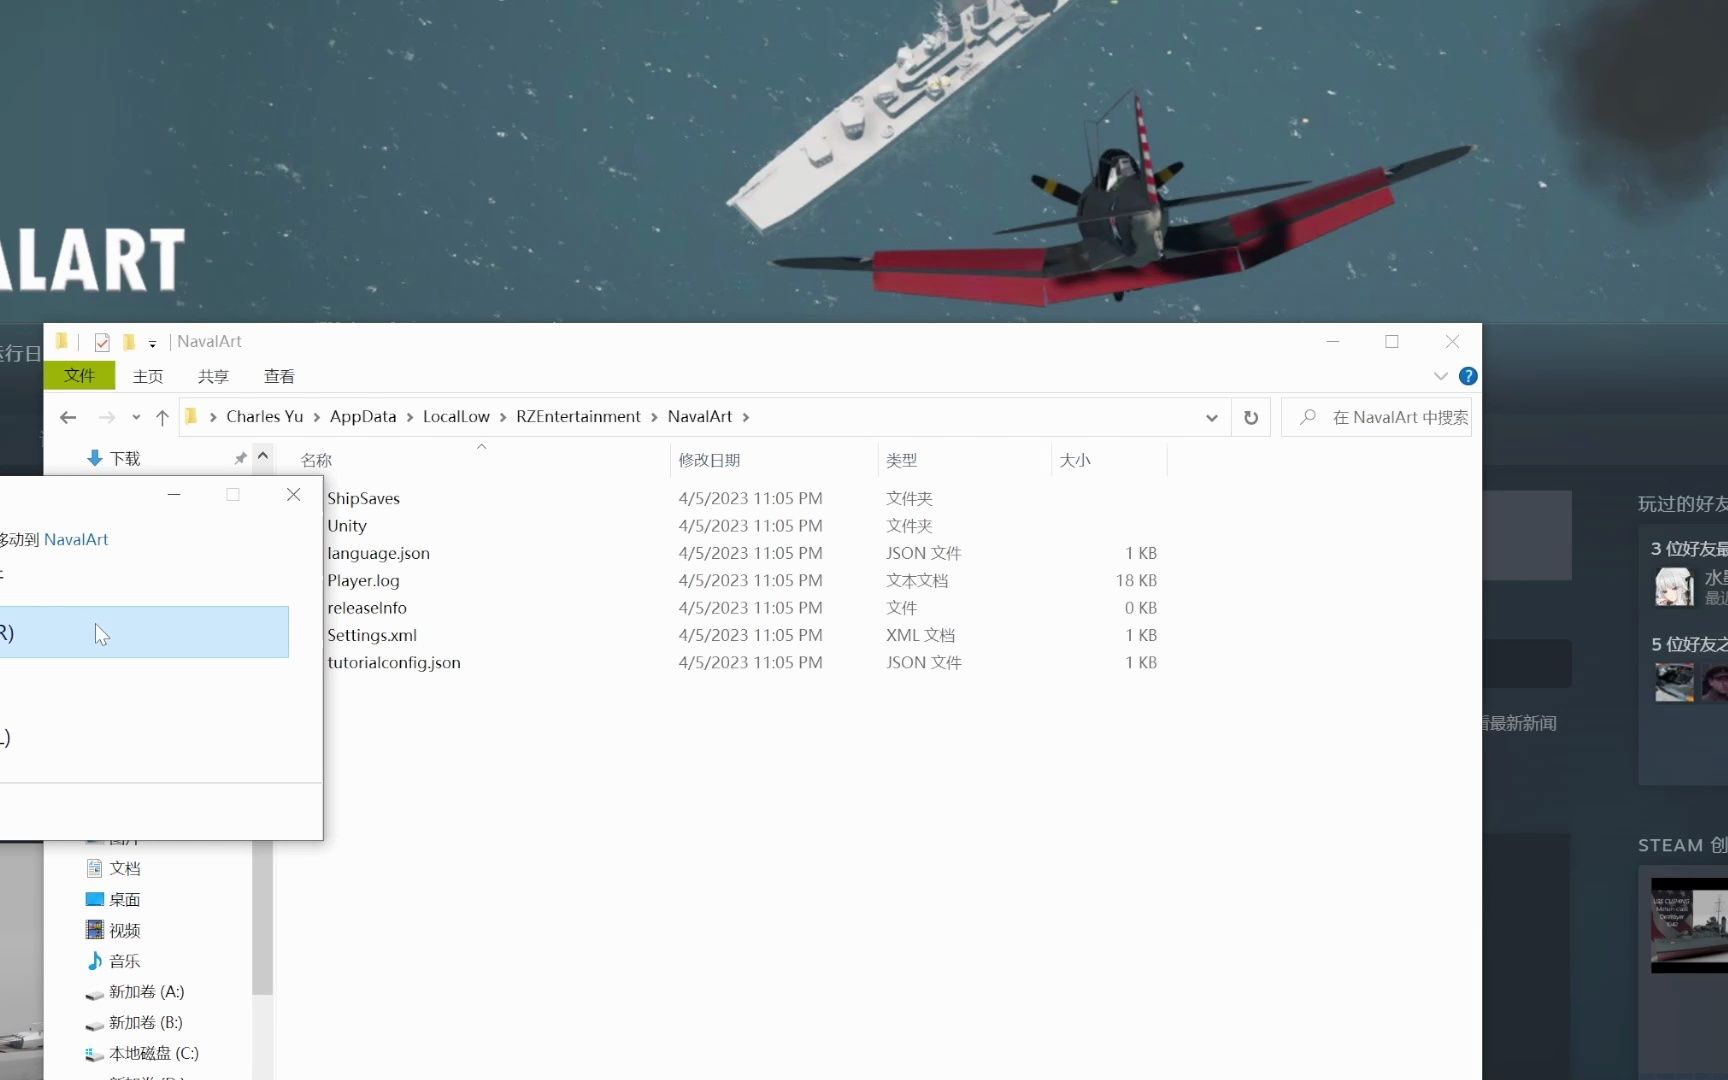The image size is (1728, 1080).
Task: Click RZEntertainment in the address breadcrumb
Action: 578,416
